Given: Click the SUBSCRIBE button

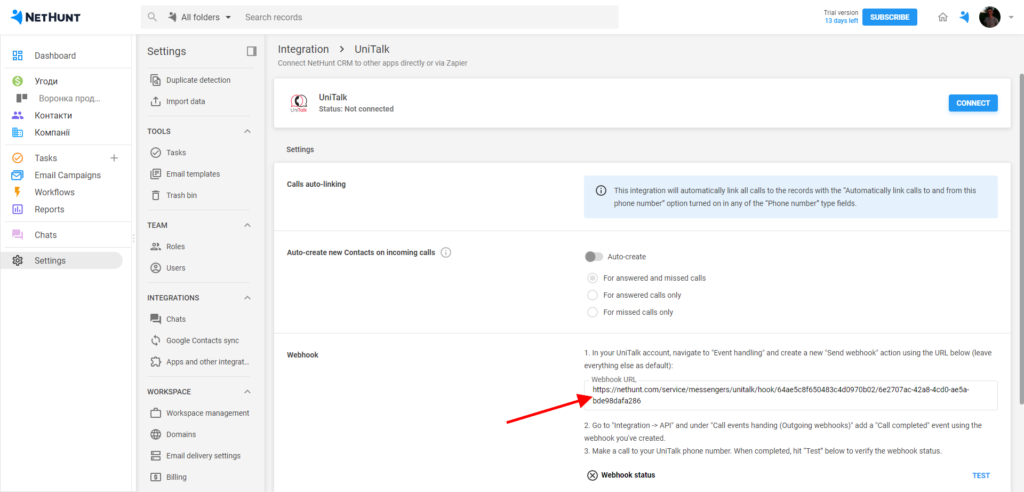Looking at the screenshot, I should [889, 17].
